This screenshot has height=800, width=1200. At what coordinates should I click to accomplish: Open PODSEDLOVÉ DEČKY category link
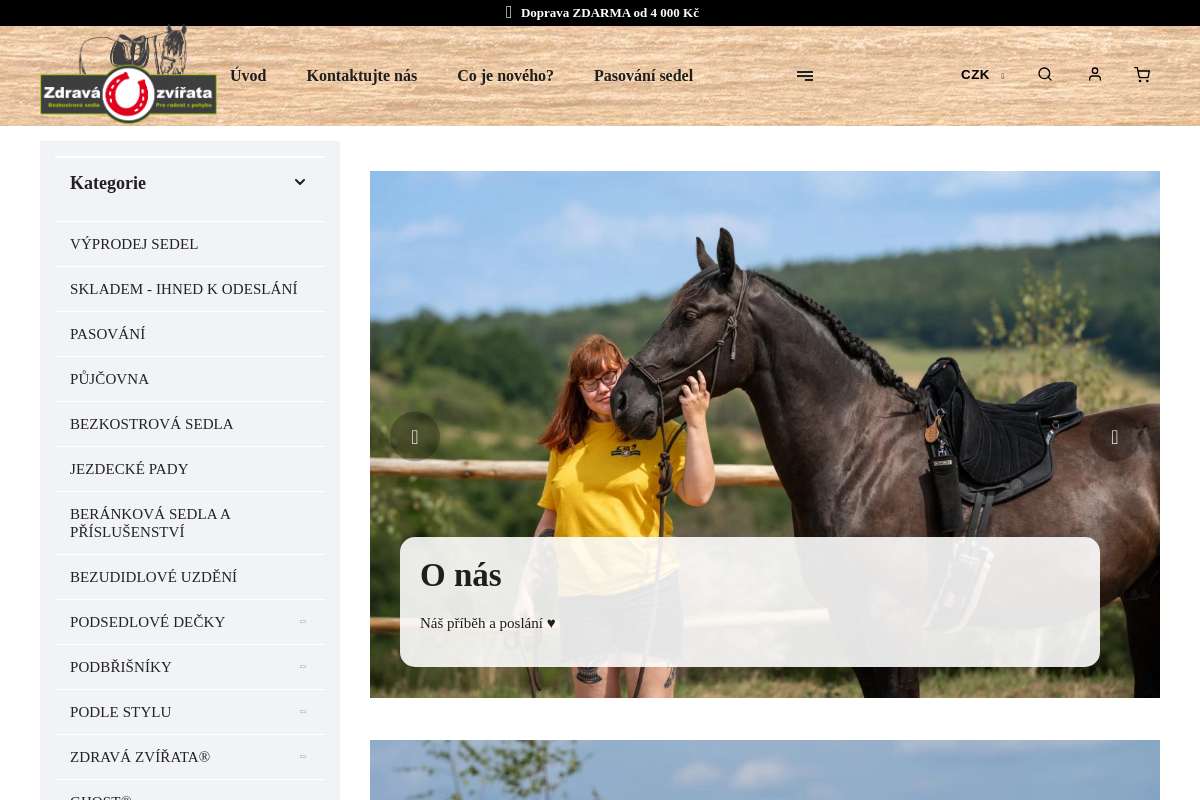pyautogui.click(x=148, y=622)
